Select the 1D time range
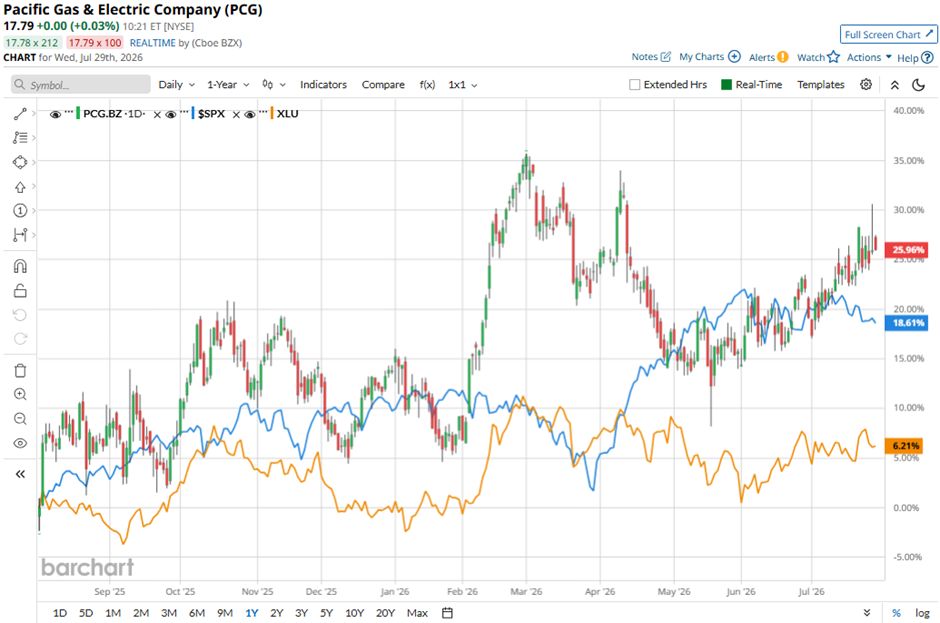The width and height of the screenshot is (940, 623). (x=59, y=613)
